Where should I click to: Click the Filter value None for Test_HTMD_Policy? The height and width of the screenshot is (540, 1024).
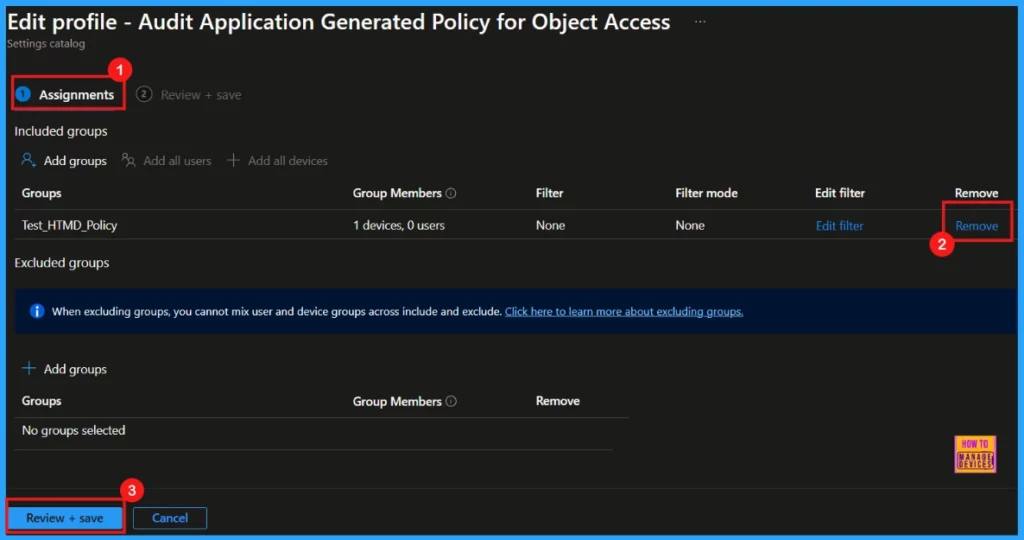click(x=550, y=225)
